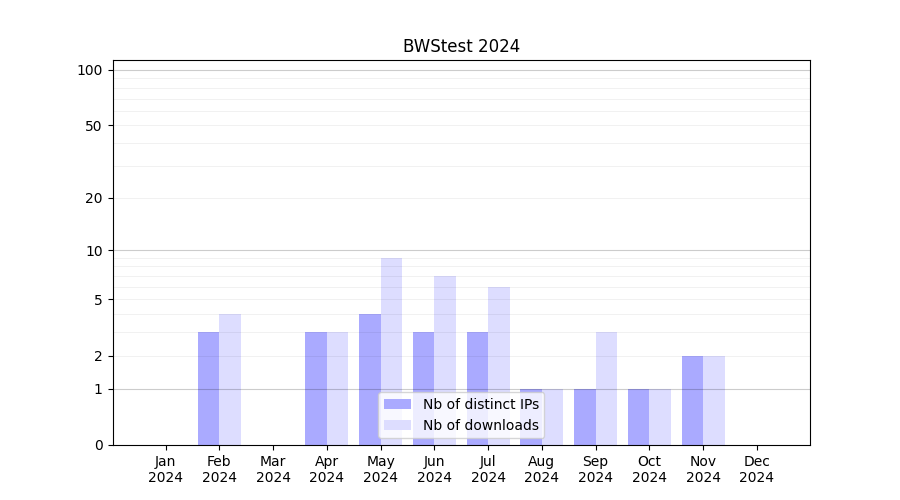Select the Feb 2024 distinct IPs bar
Viewport: 900px width, 500px height.
click(x=208, y=388)
